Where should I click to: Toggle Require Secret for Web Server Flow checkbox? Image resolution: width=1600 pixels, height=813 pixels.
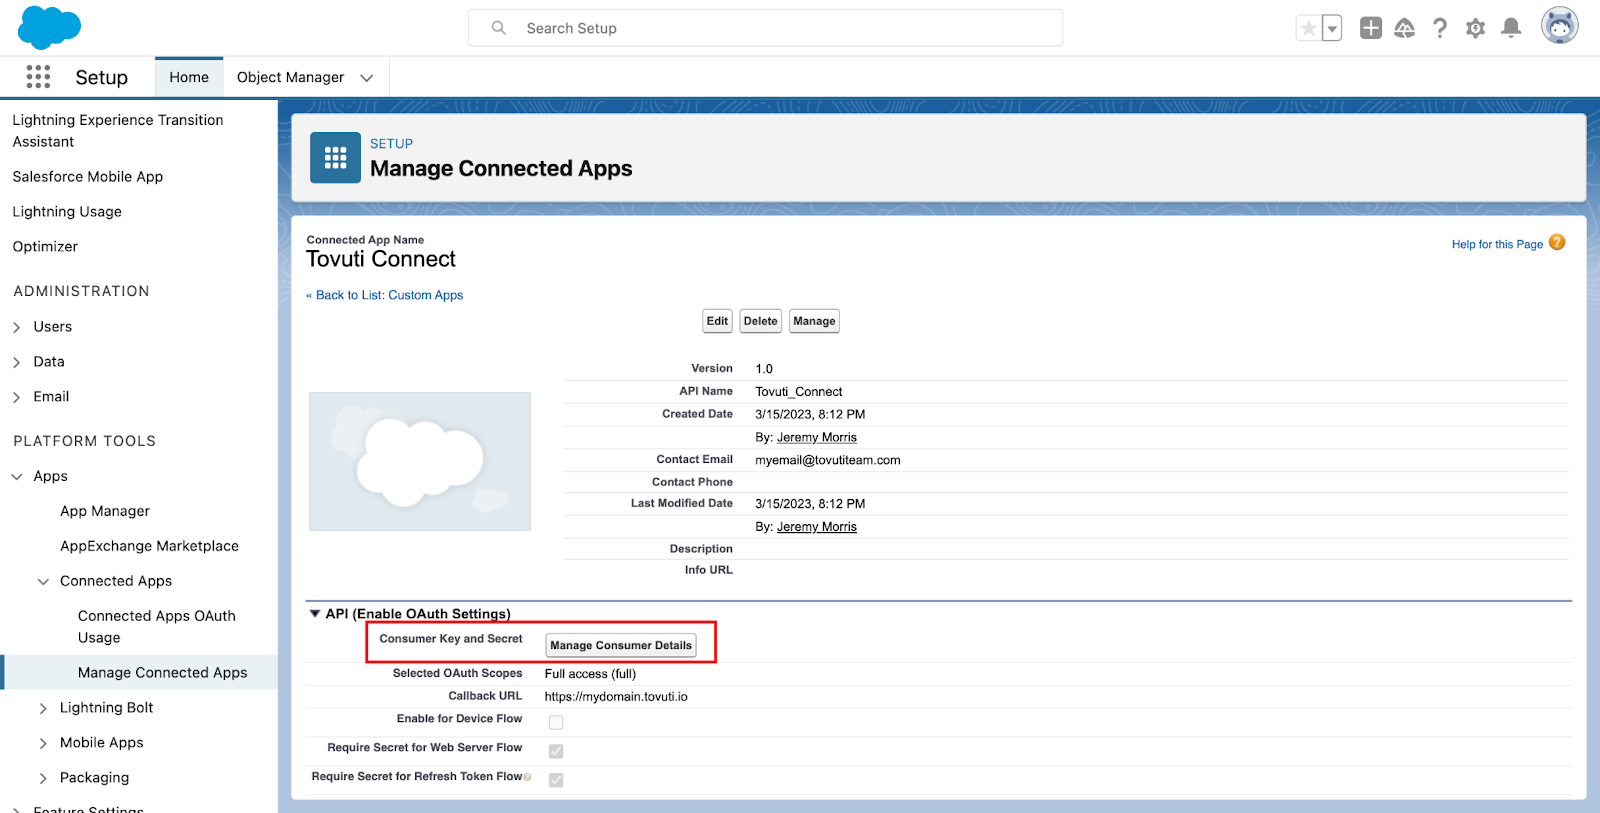point(556,751)
